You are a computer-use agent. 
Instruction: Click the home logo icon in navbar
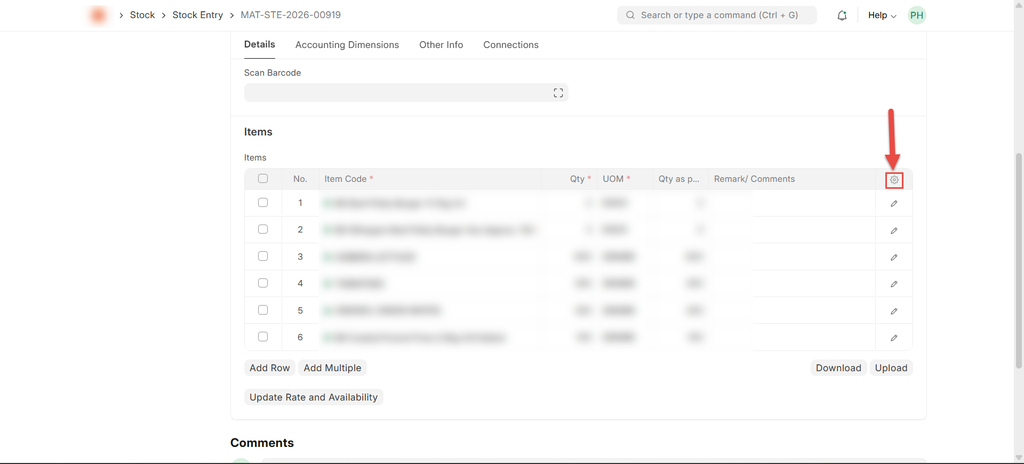point(98,16)
